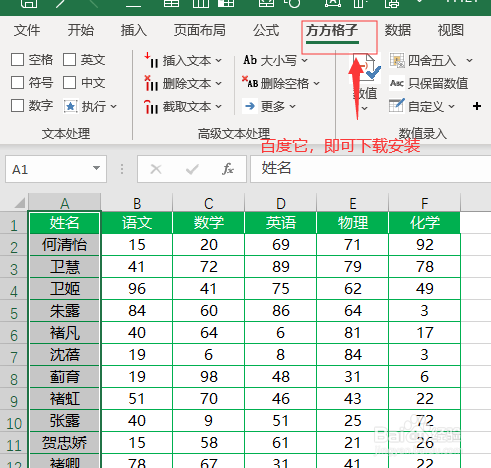491x468 pixels.
Task: Click the Rounding (四舍五入) icon
Action: pos(397,60)
